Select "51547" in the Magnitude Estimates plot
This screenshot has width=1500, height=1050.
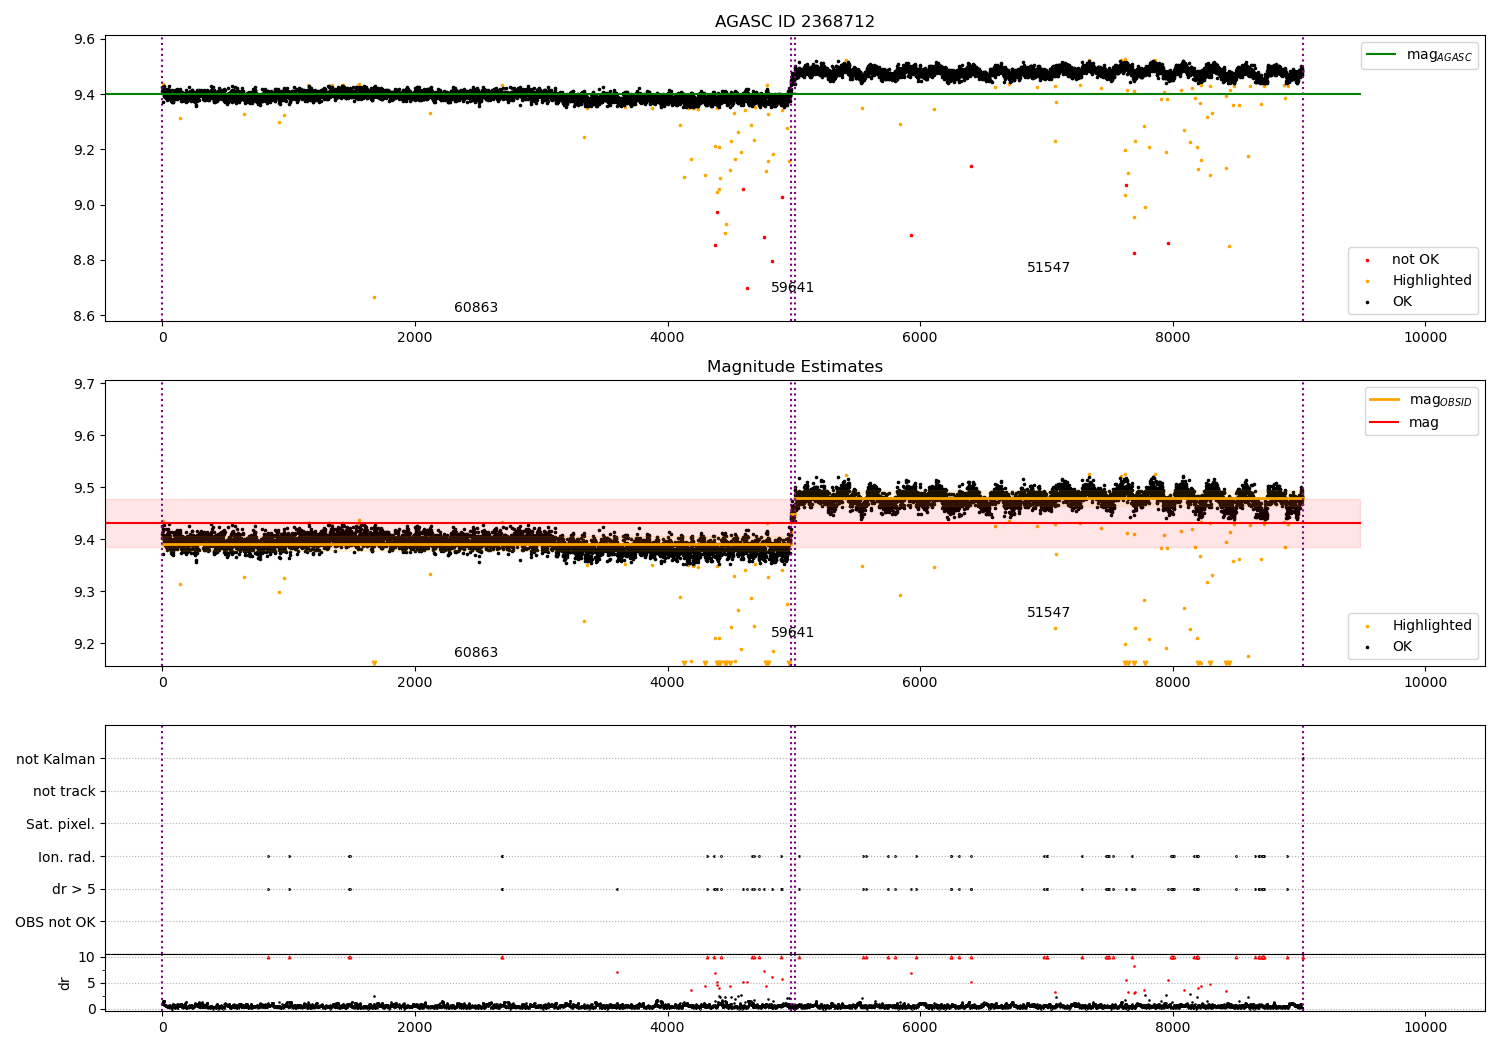coord(1048,613)
